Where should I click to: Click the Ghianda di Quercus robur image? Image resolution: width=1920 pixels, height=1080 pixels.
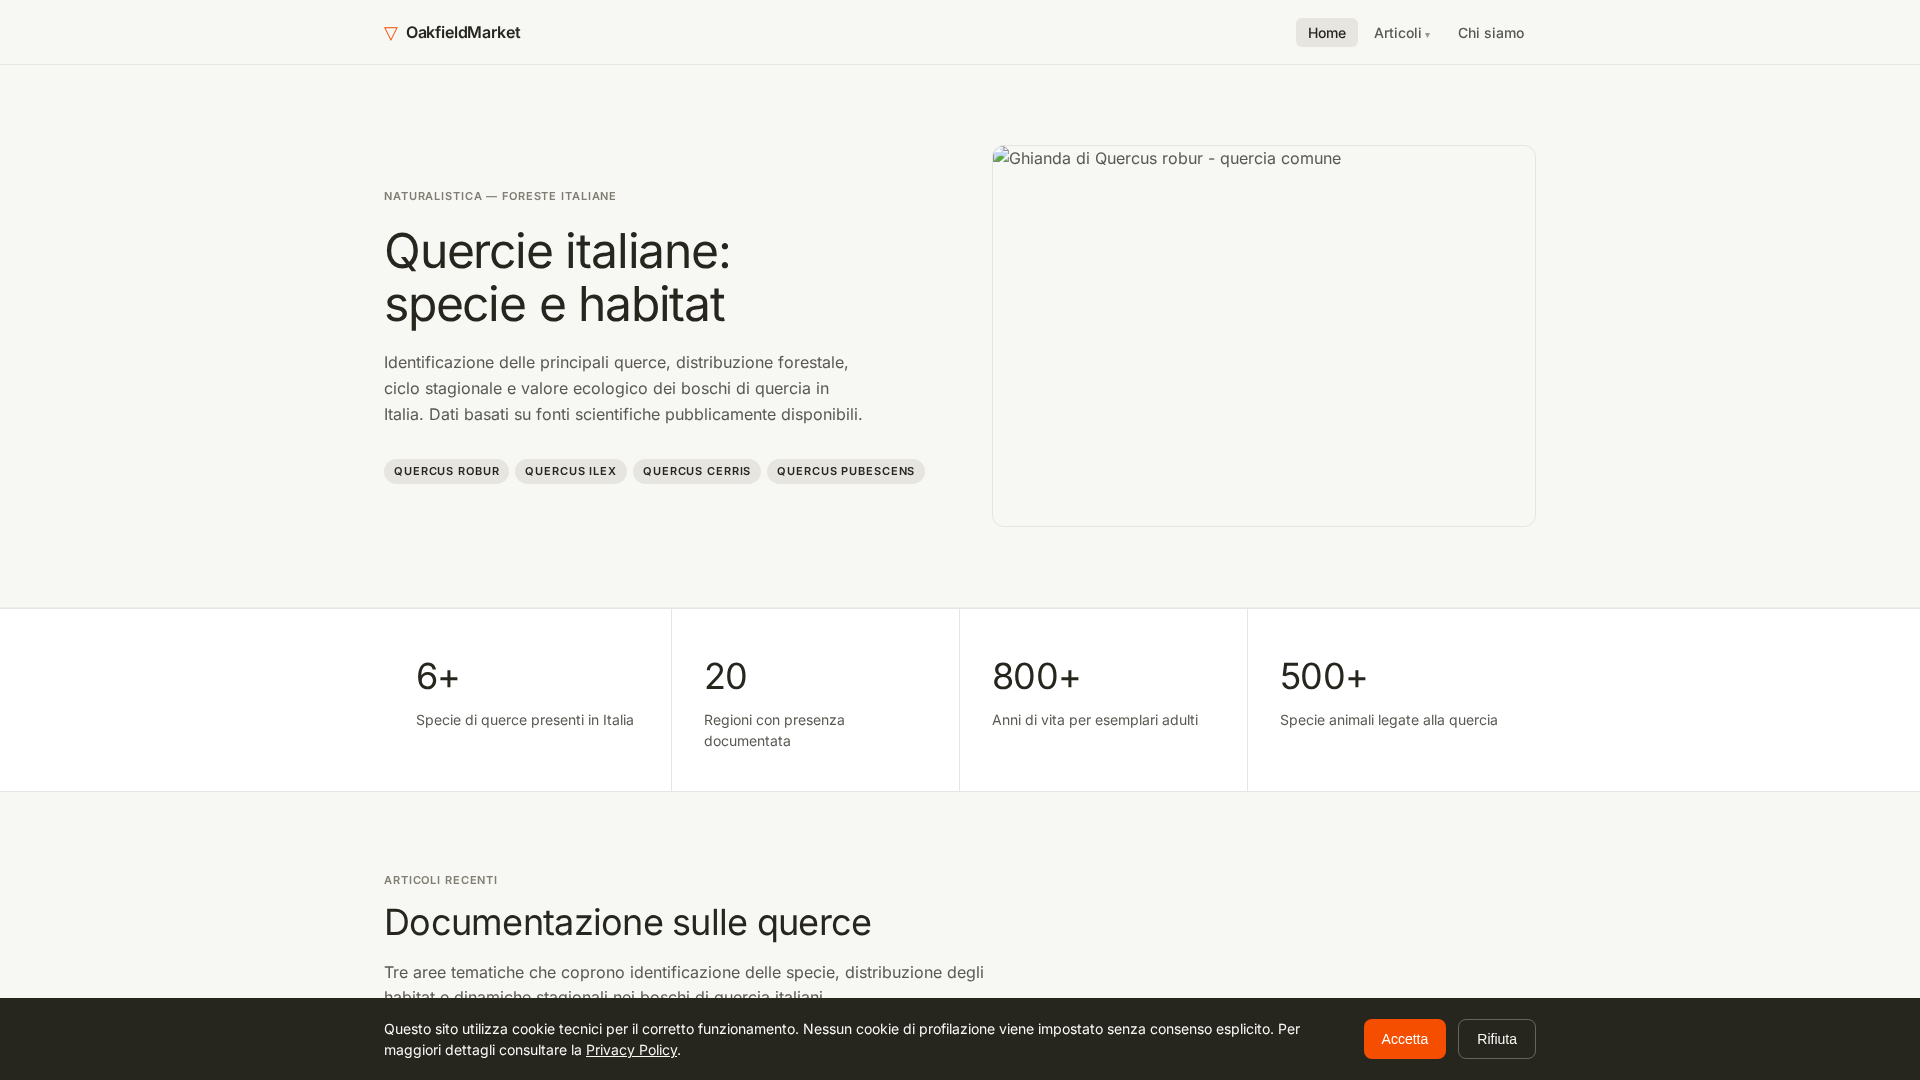point(1263,336)
